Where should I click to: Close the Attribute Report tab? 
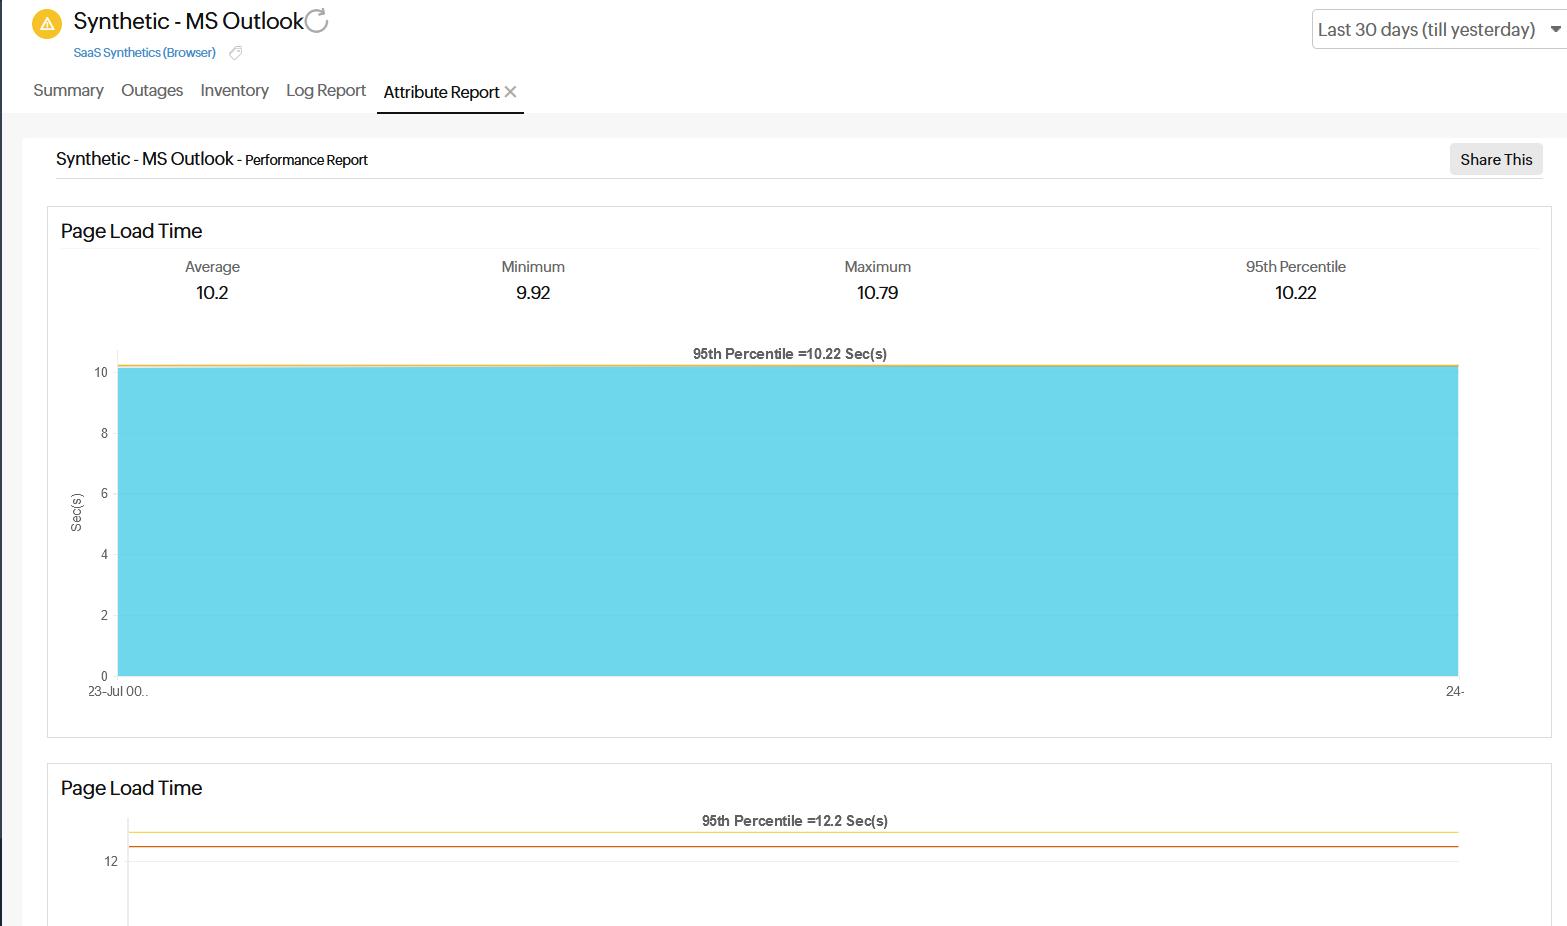(x=511, y=91)
